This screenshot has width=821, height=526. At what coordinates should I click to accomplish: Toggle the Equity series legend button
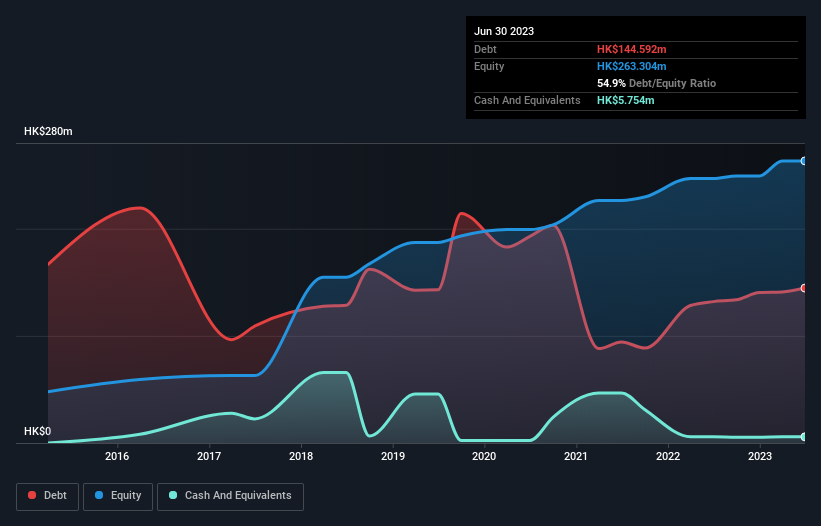(118, 496)
